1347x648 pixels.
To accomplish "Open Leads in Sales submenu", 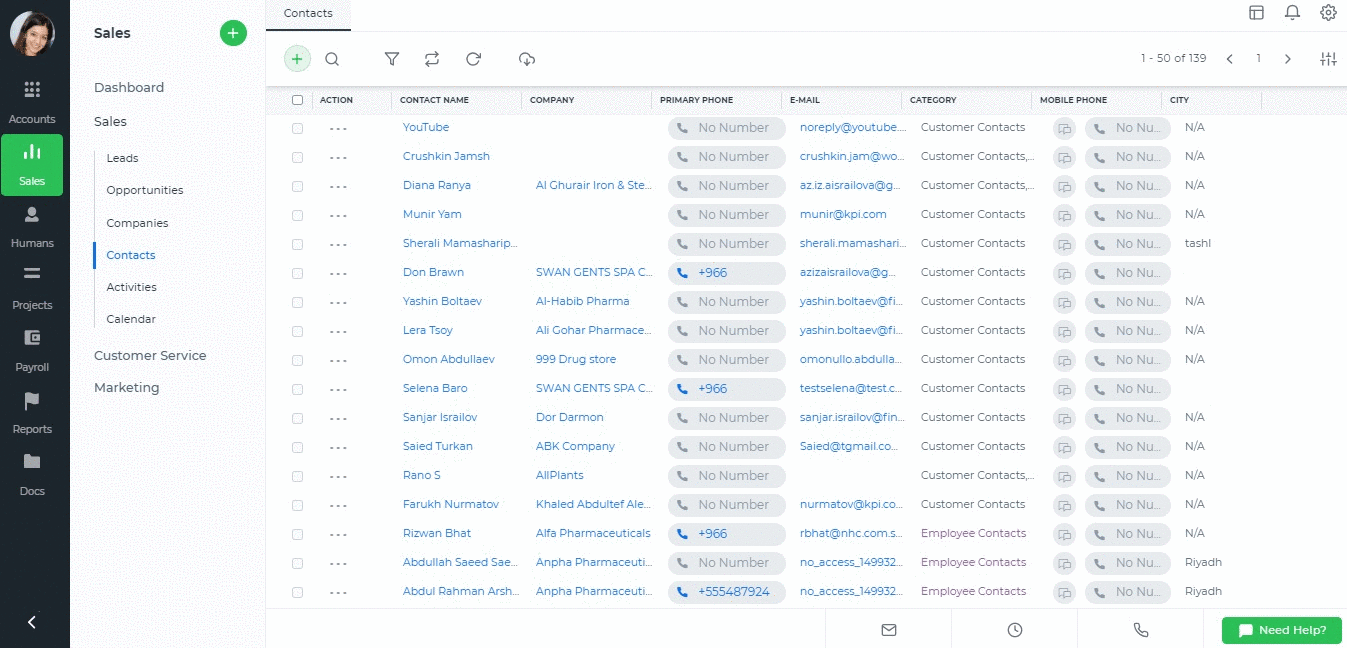I will point(122,158).
